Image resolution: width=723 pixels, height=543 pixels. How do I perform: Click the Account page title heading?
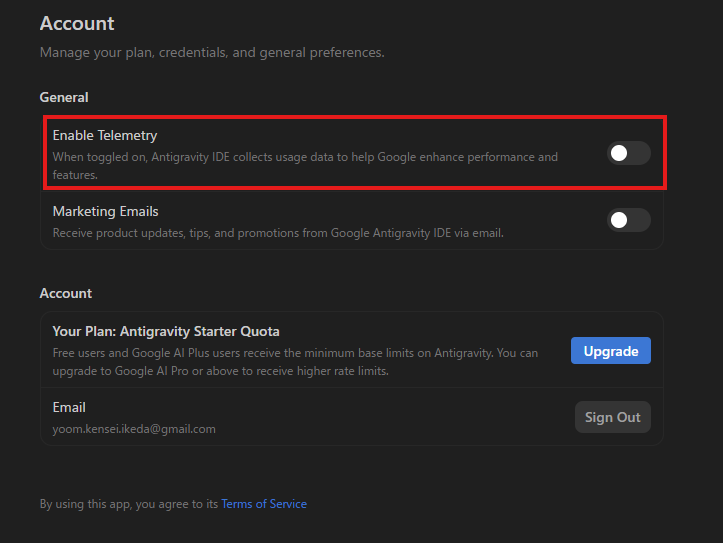[77, 24]
